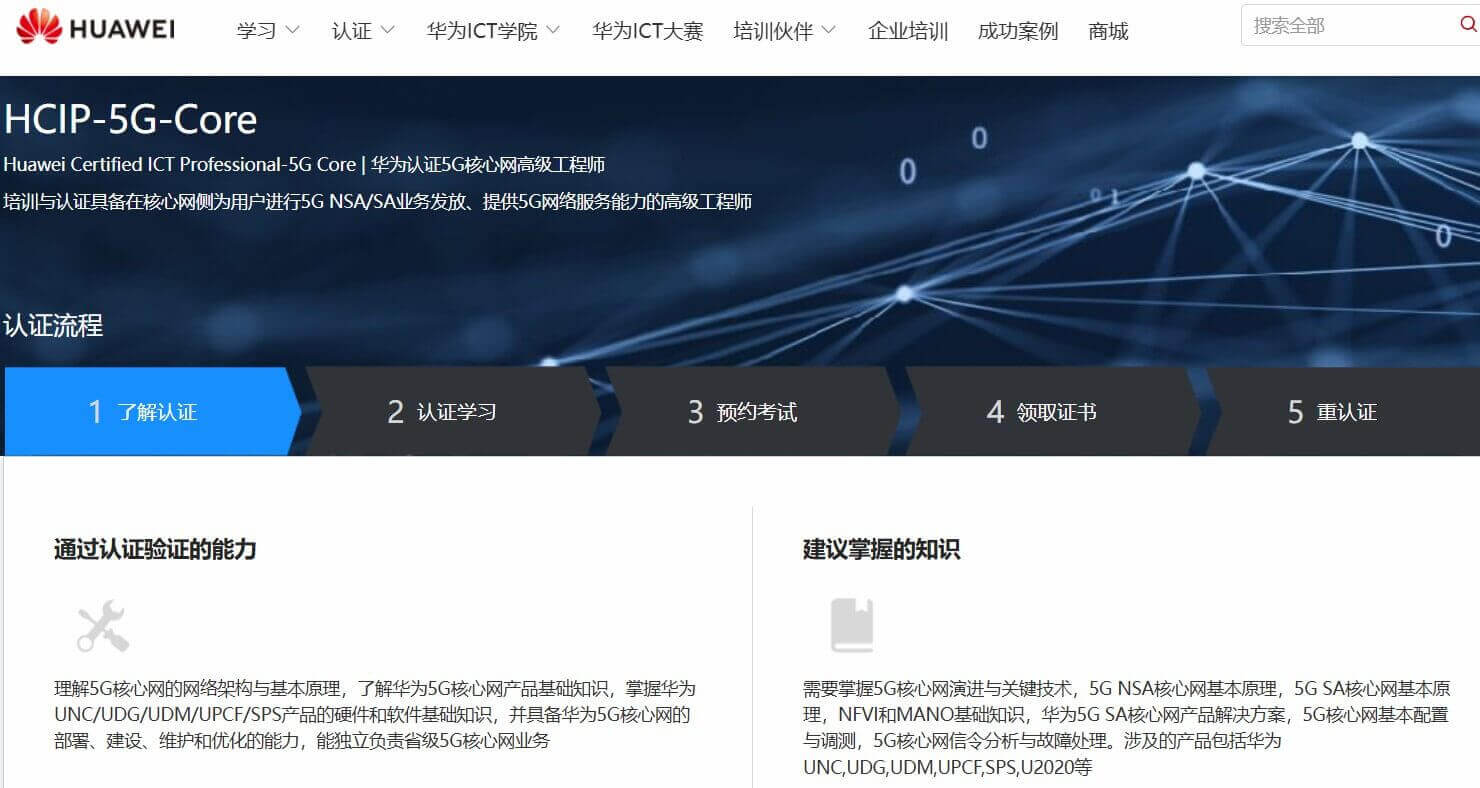
Task: Go to the 企业培训 page
Action: tap(908, 31)
